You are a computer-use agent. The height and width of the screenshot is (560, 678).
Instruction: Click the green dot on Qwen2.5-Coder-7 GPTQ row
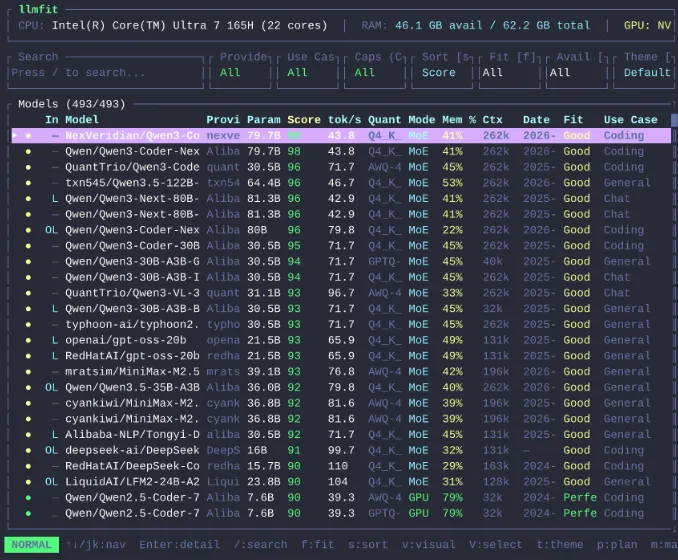[28, 513]
